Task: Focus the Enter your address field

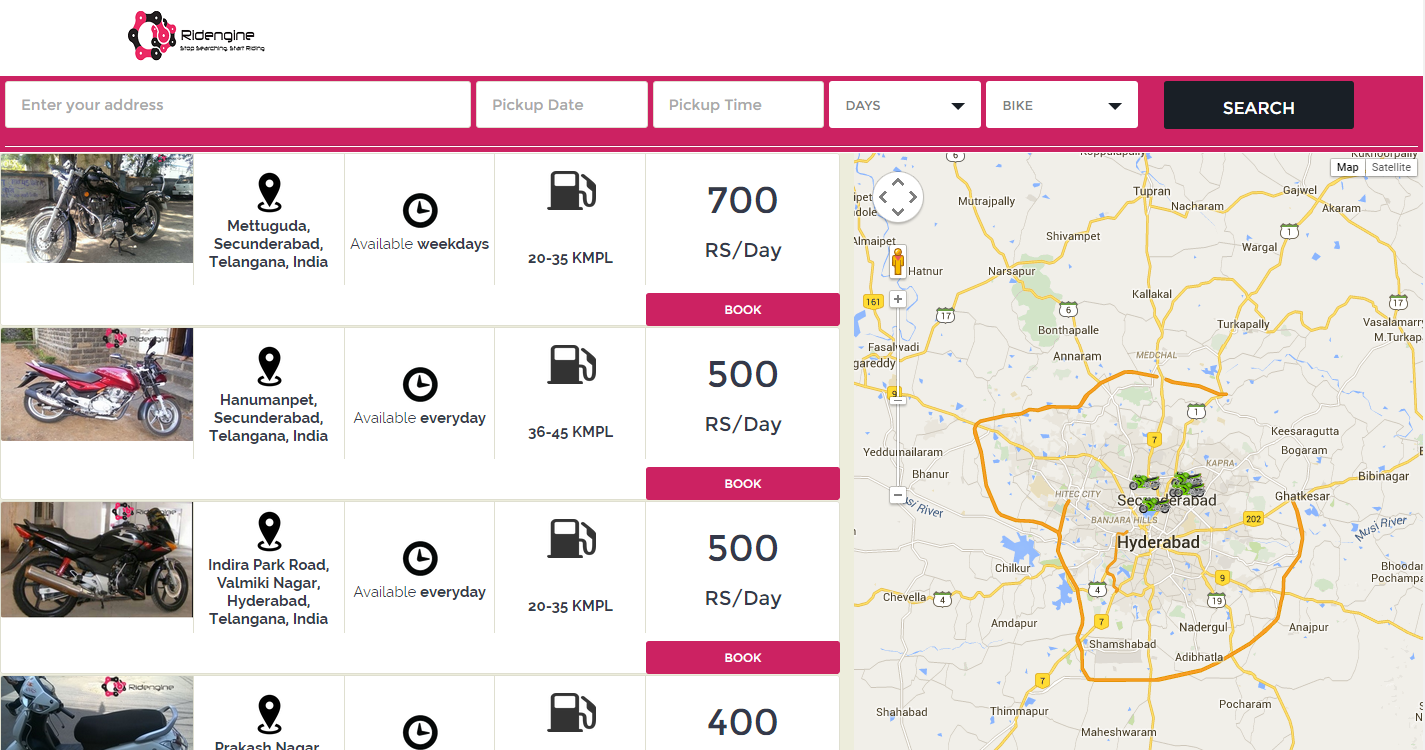Action: [238, 105]
